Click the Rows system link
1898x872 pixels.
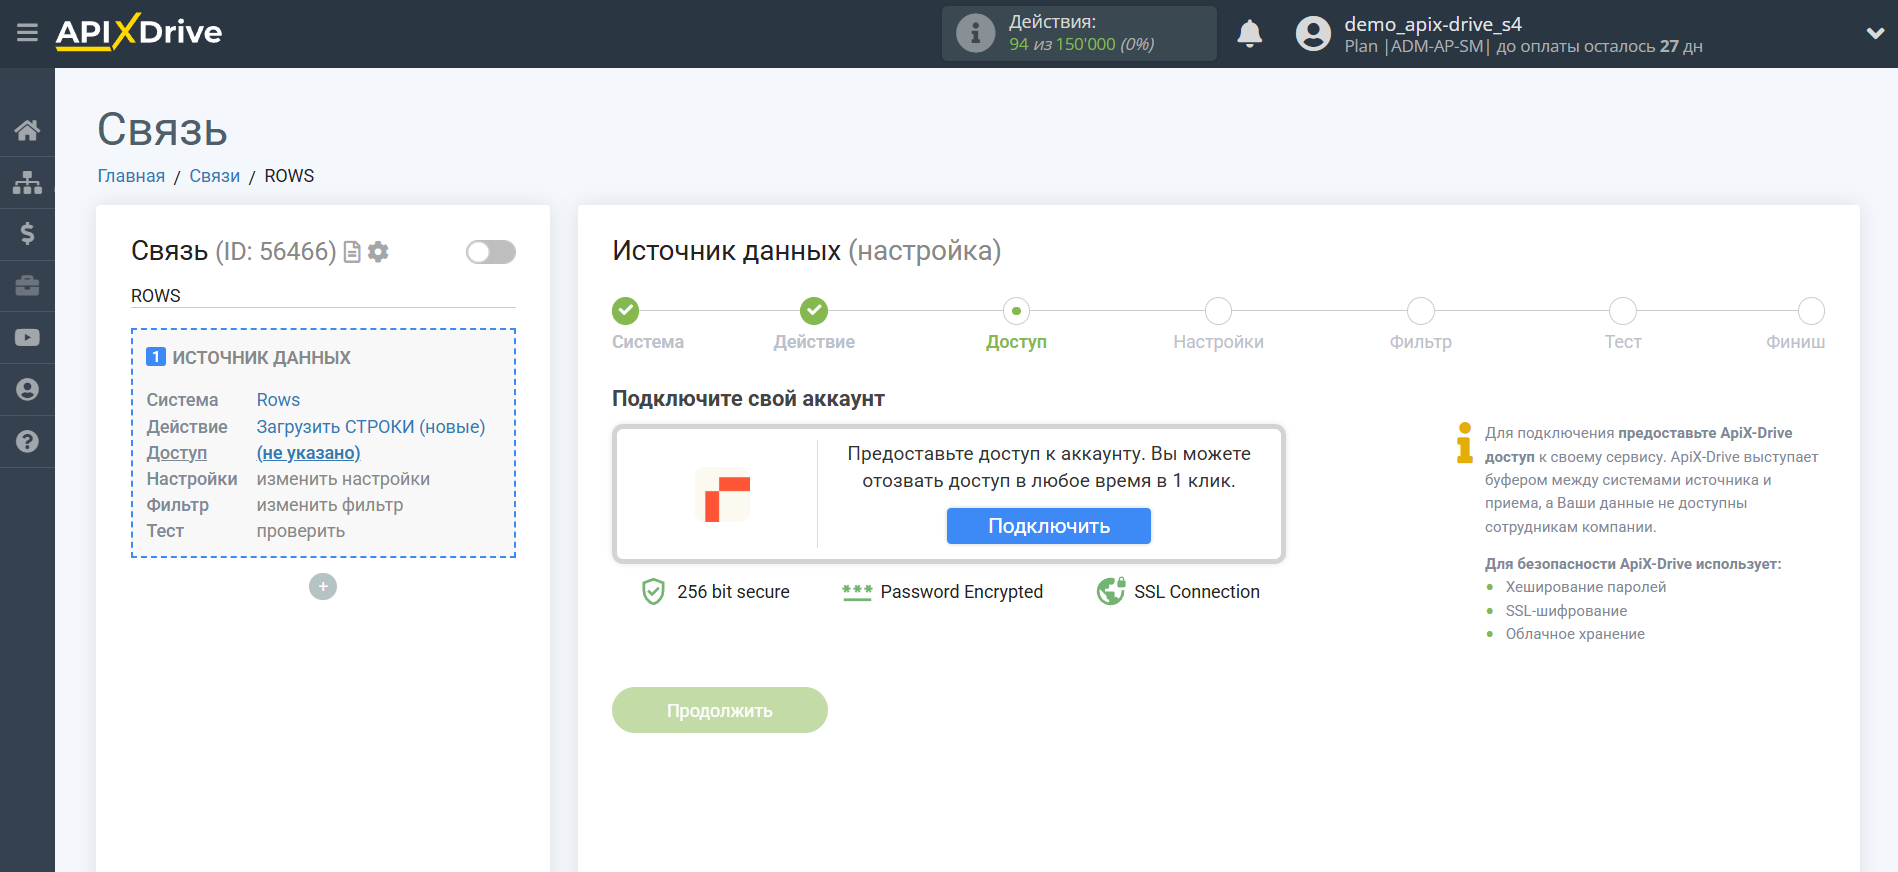tap(278, 400)
